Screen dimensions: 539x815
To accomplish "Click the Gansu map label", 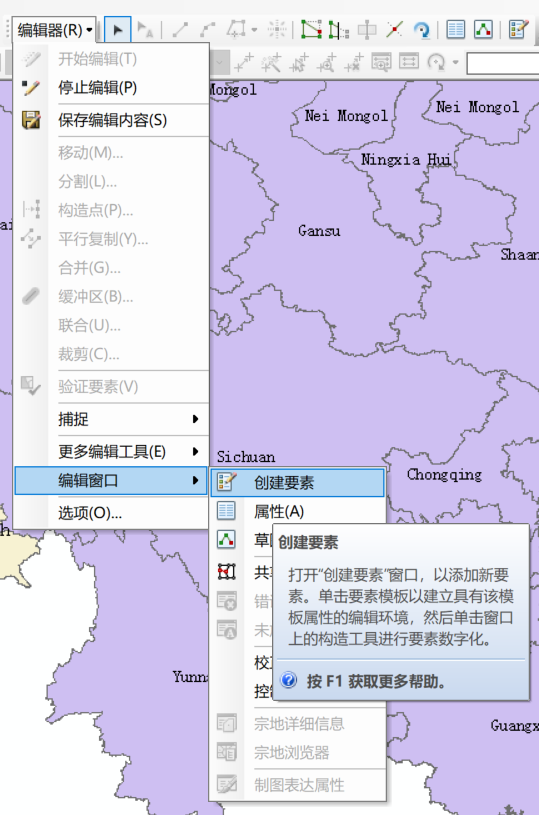I will coord(319,231).
